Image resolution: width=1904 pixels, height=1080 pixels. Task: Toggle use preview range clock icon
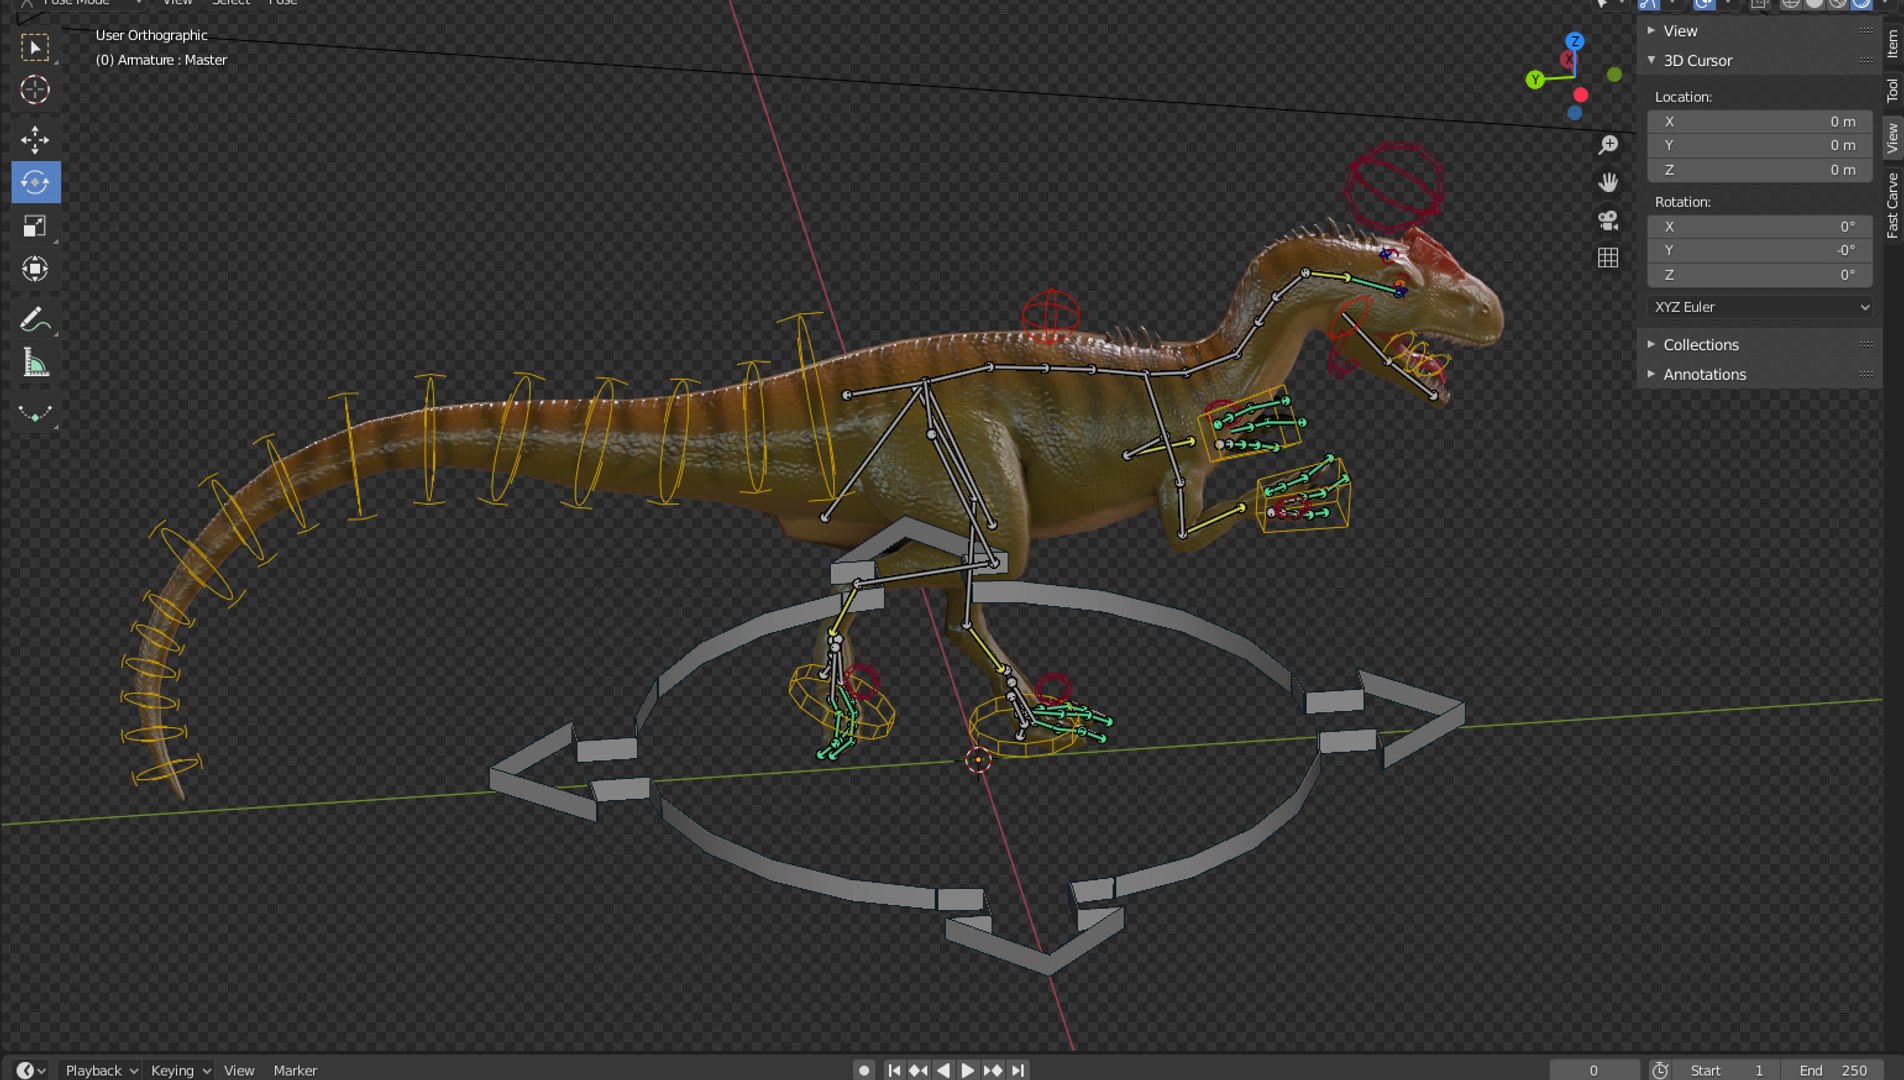coord(1660,1070)
